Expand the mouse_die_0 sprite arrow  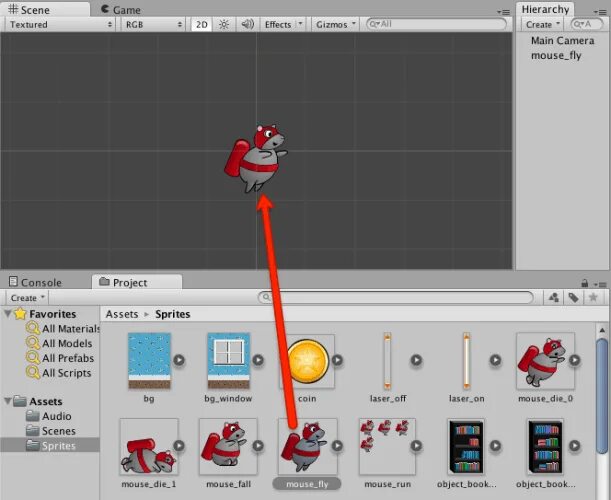pyautogui.click(x=575, y=360)
